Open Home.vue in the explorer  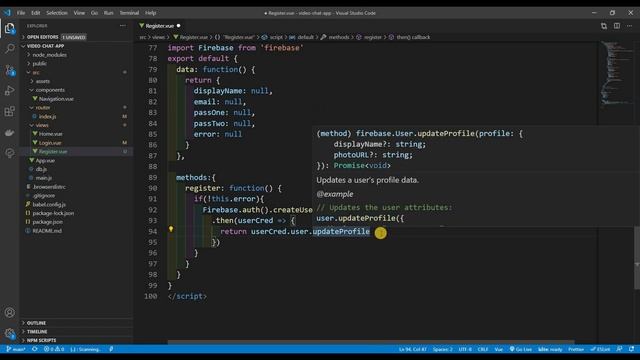[x=76, y=134]
